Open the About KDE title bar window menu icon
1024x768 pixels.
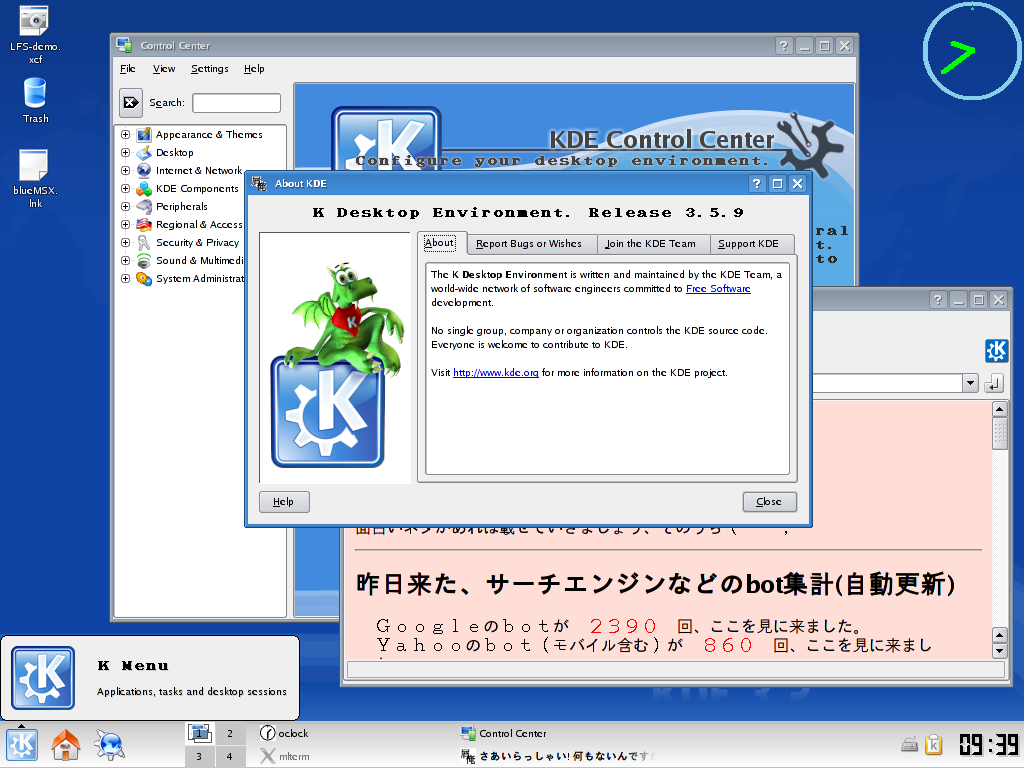point(259,184)
